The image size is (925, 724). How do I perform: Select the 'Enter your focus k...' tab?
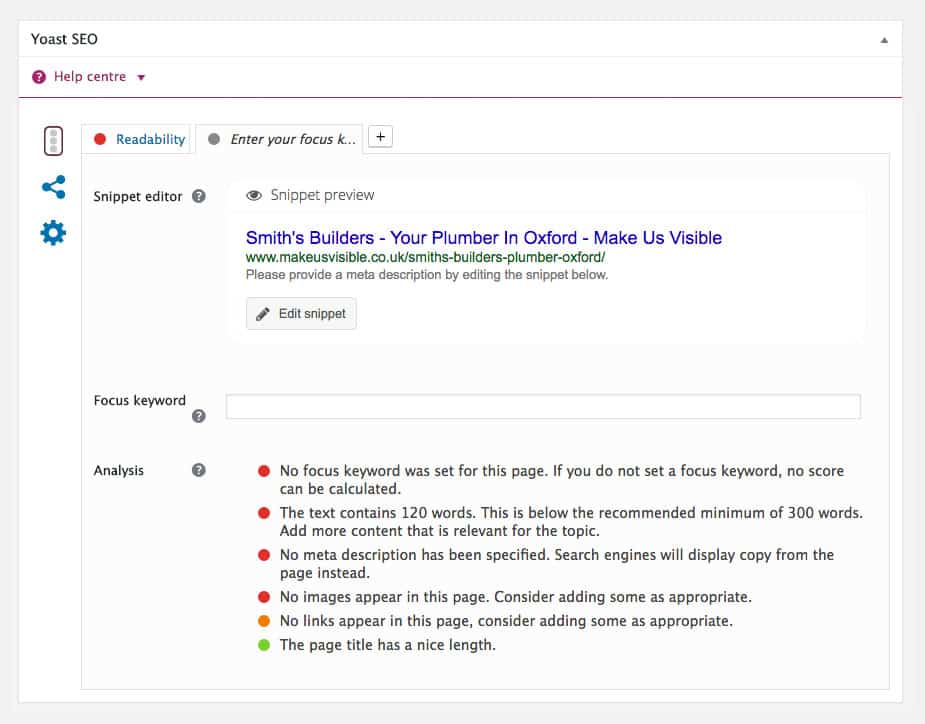tap(279, 139)
